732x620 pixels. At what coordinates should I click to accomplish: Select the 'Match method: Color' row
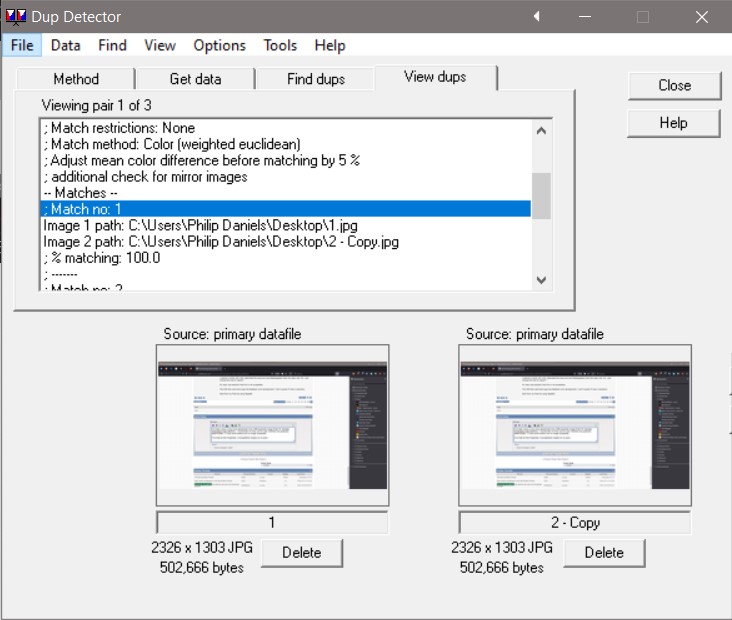[x=286, y=144]
